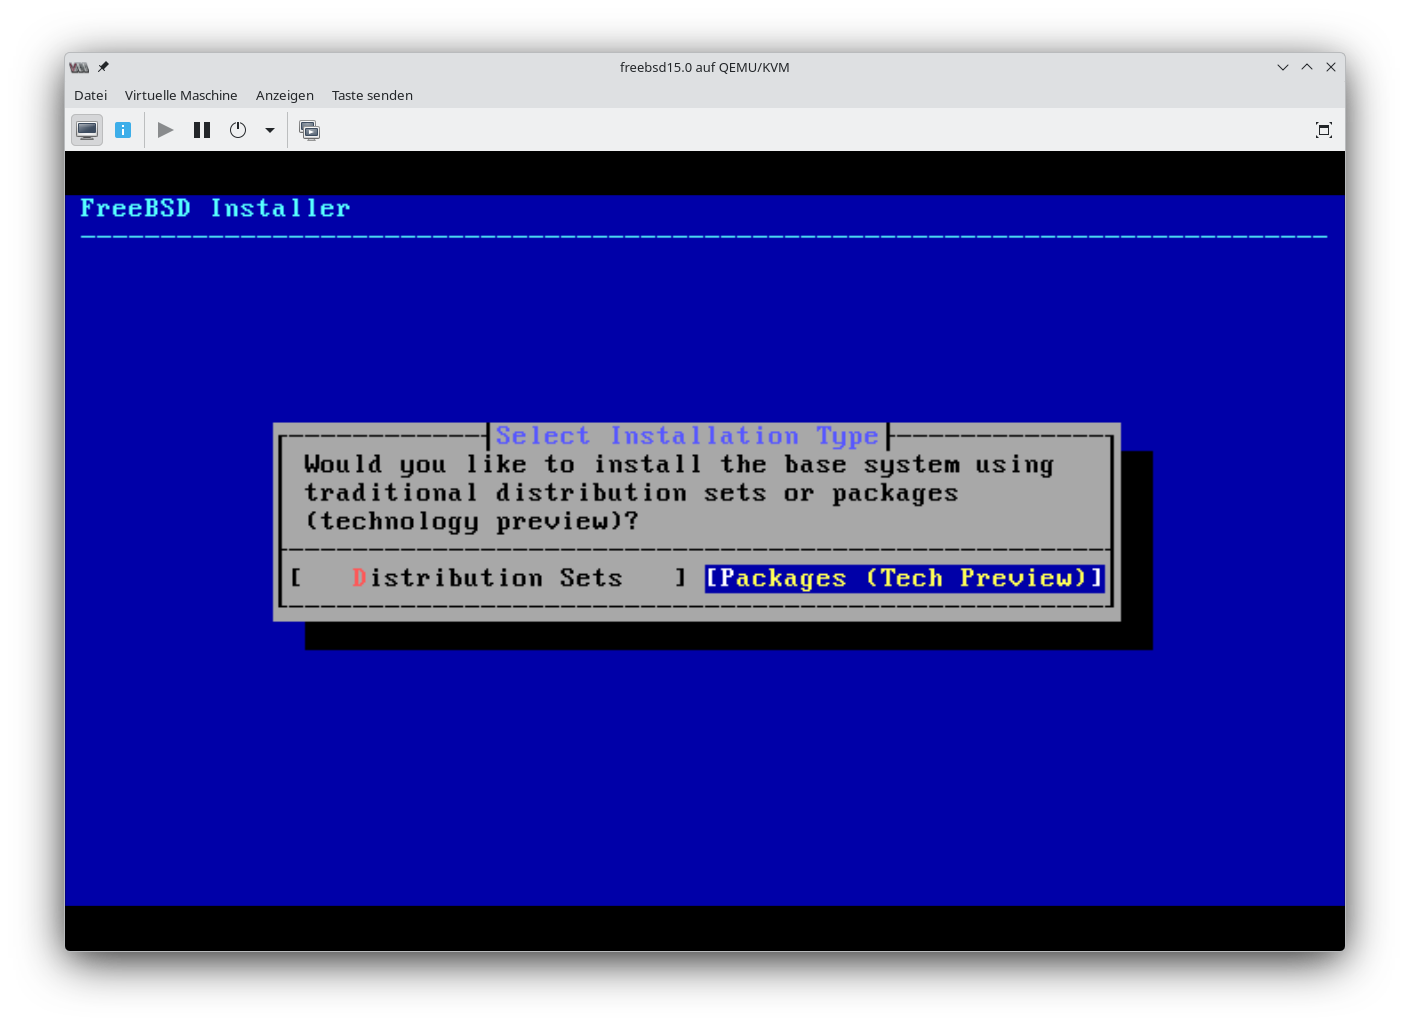This screenshot has height=1028, width=1410.
Task: Click the FreeBSD Installer header text
Action: click(215, 208)
